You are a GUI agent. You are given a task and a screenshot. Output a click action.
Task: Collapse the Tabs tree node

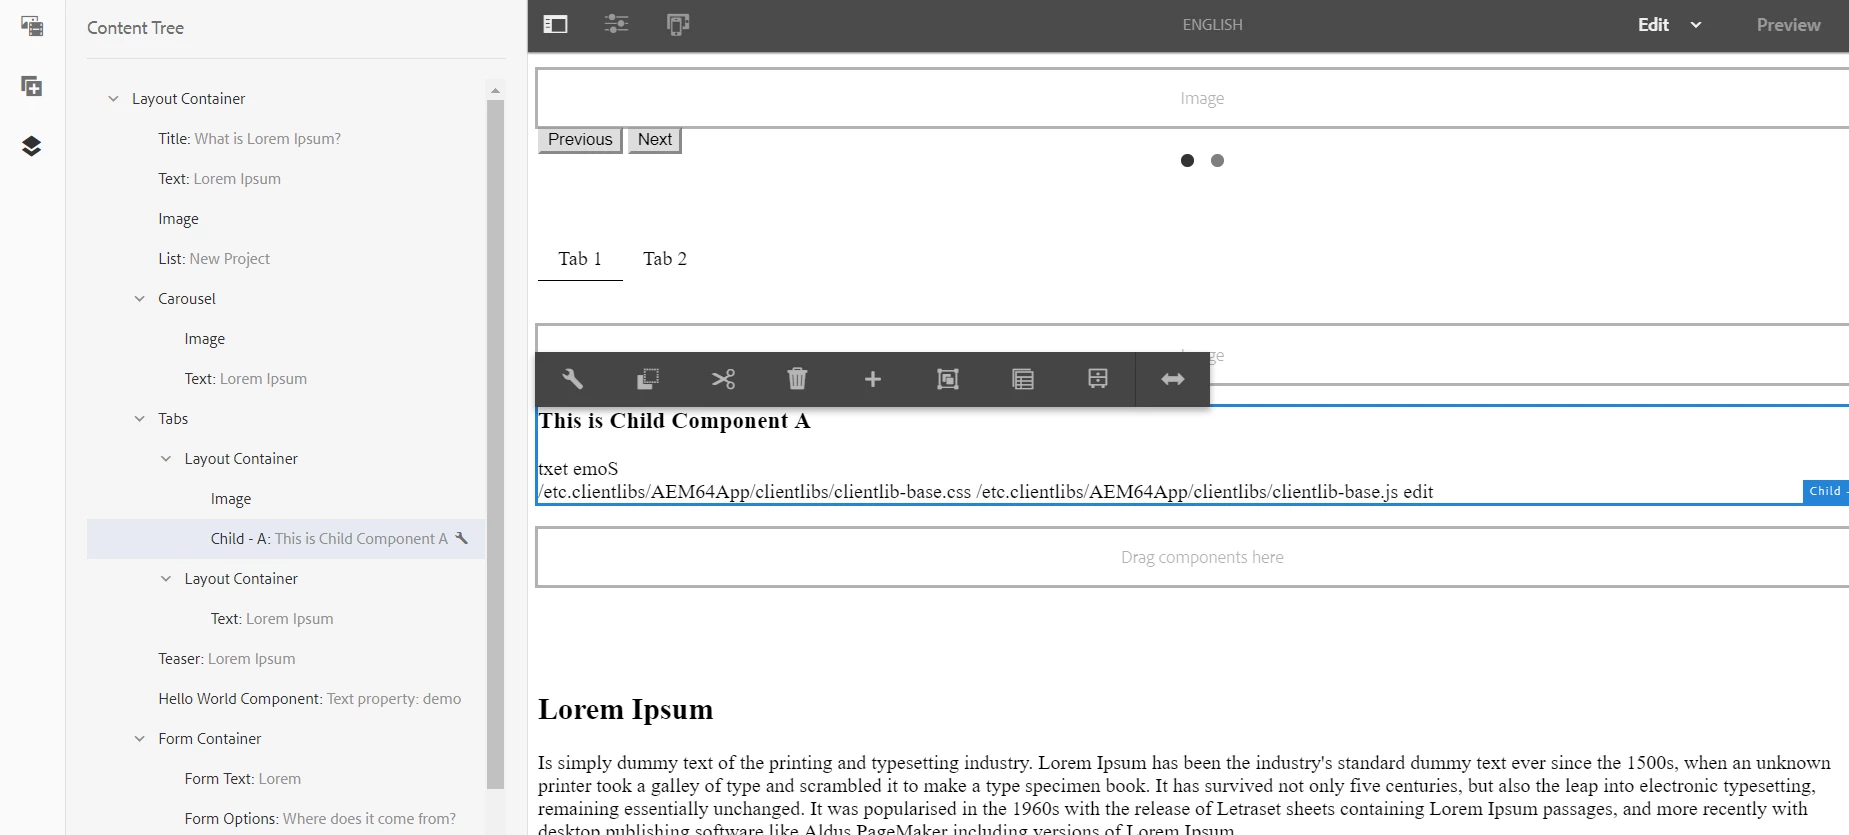coord(140,419)
